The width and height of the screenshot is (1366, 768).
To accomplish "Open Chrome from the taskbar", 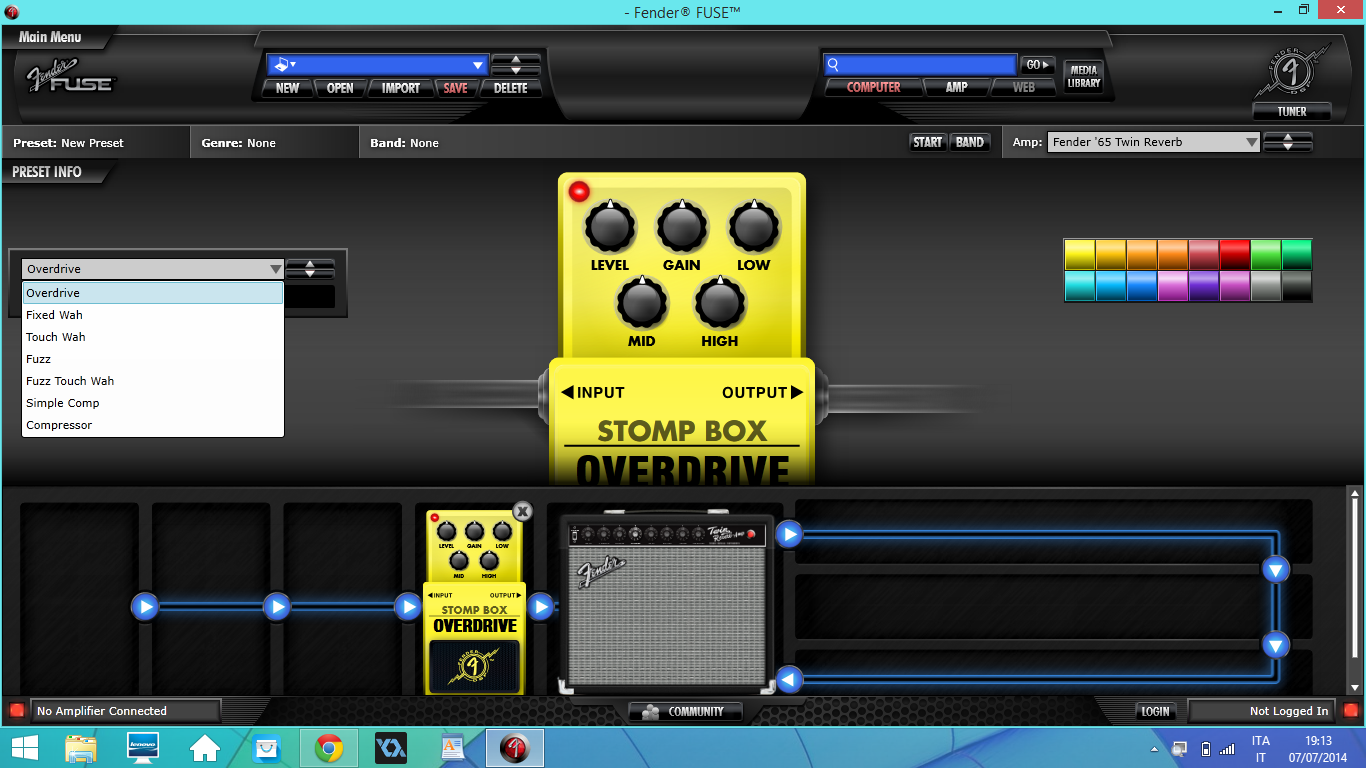I will [x=329, y=748].
